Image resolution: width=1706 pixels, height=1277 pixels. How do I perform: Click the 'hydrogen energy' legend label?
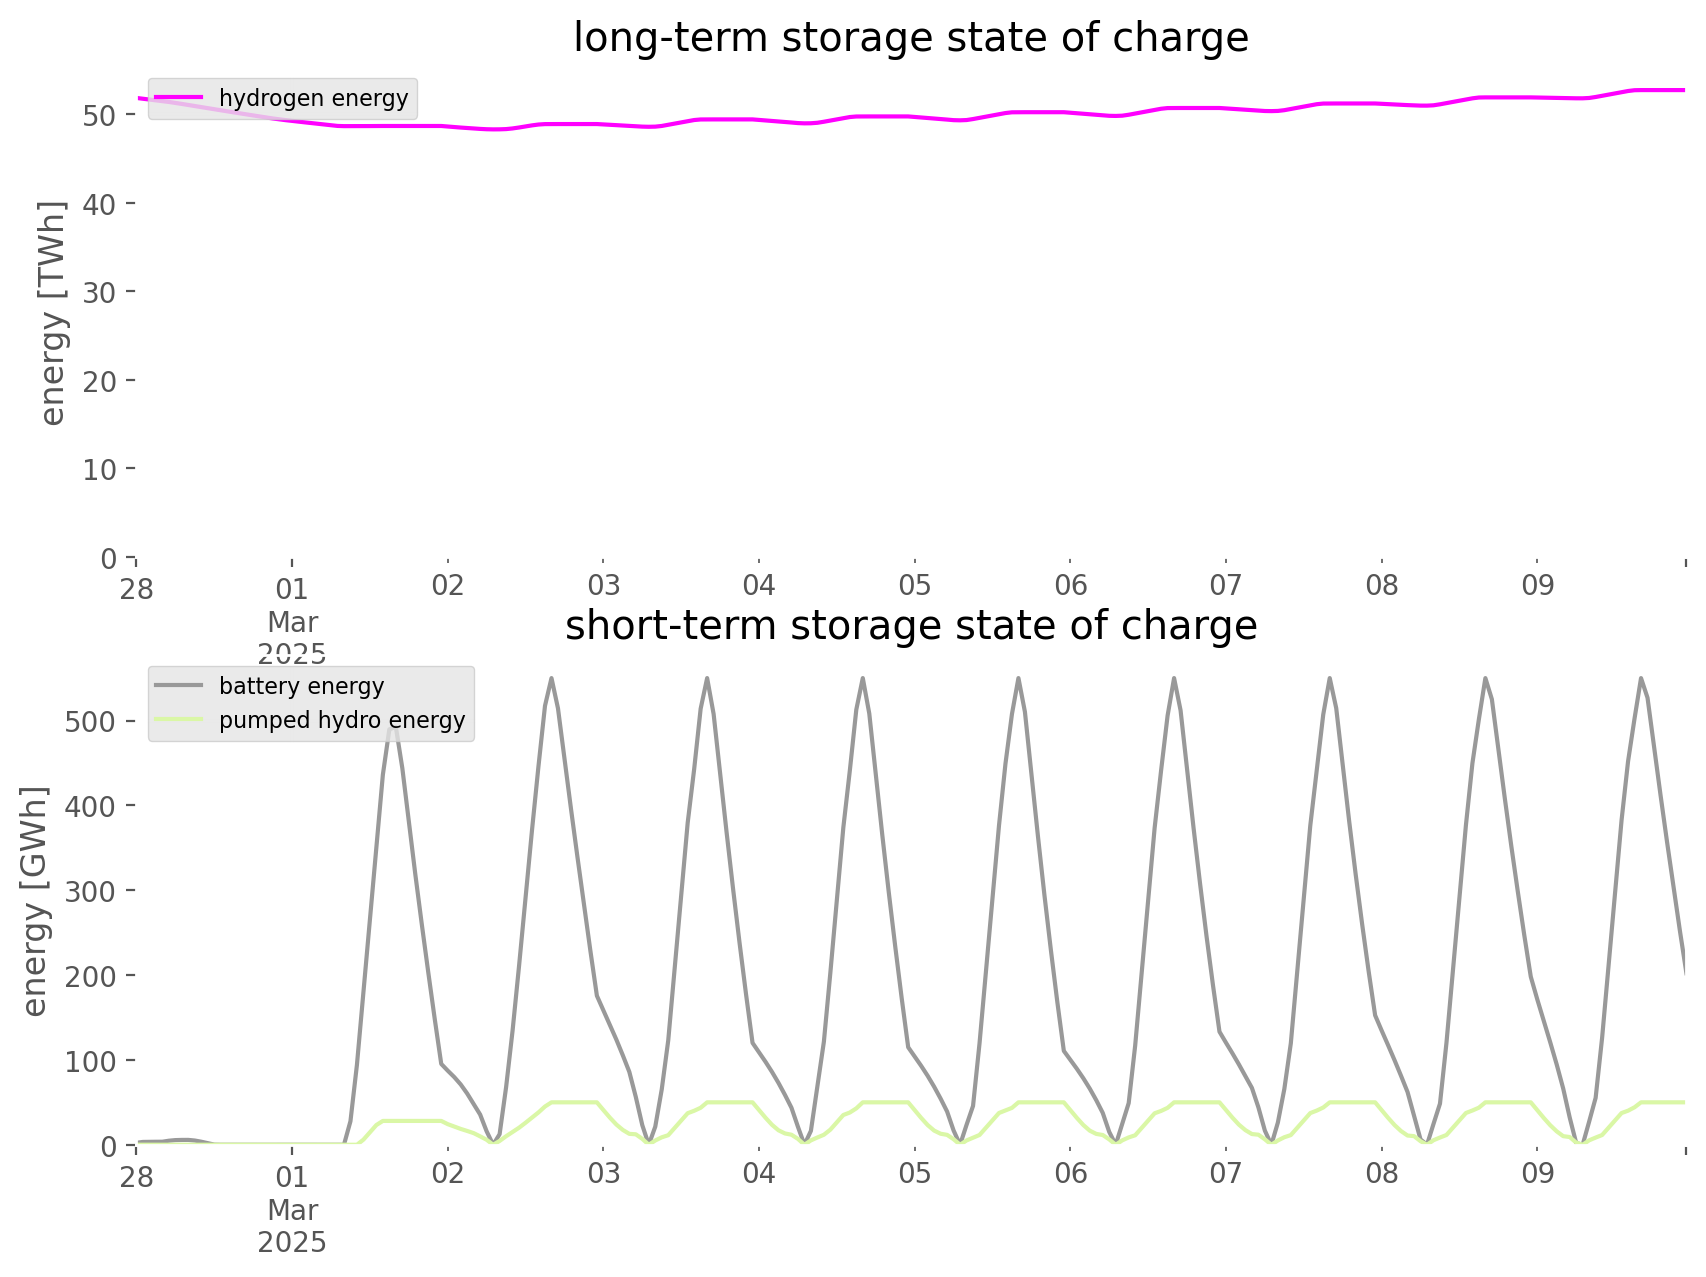click(x=314, y=98)
